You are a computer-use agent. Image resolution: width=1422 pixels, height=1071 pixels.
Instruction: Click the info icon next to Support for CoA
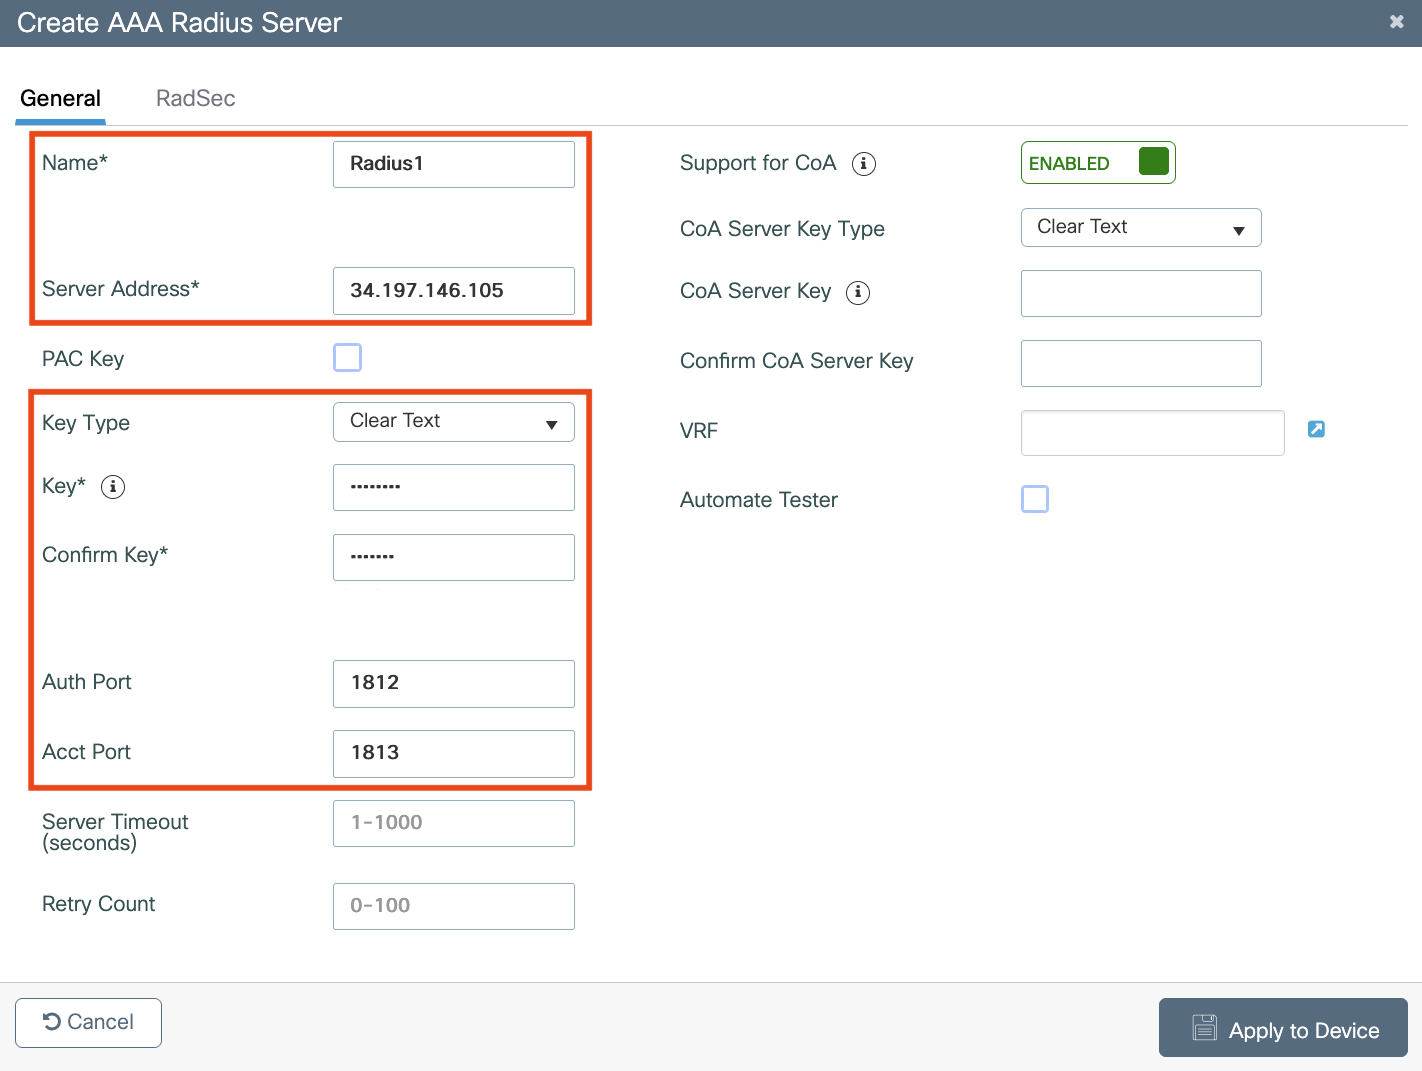[863, 164]
